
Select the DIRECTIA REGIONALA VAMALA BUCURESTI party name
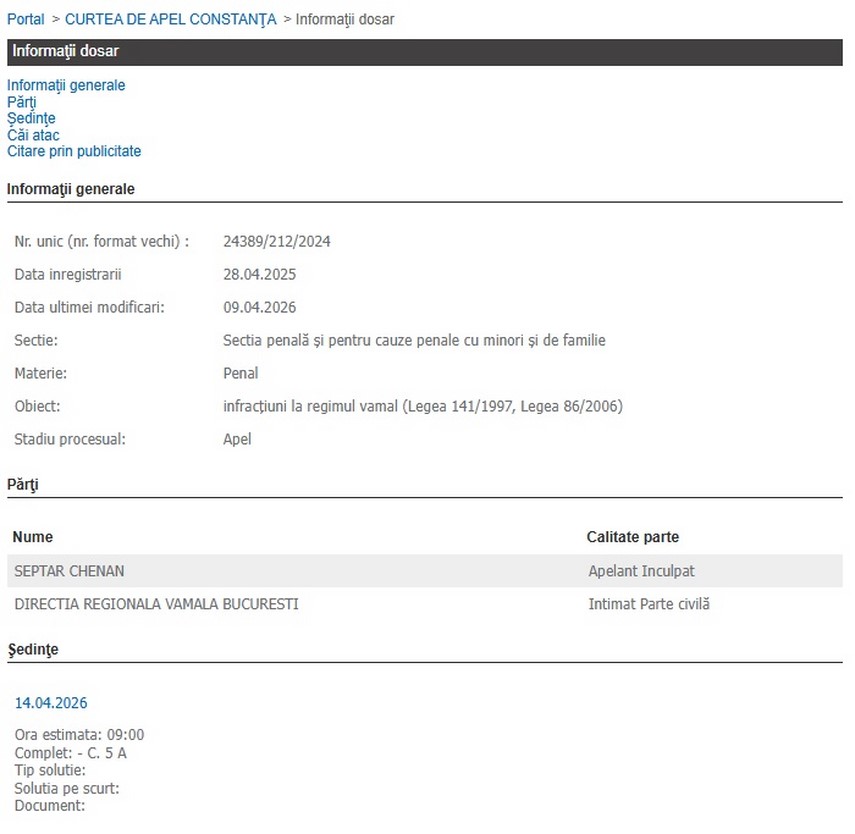coord(156,604)
